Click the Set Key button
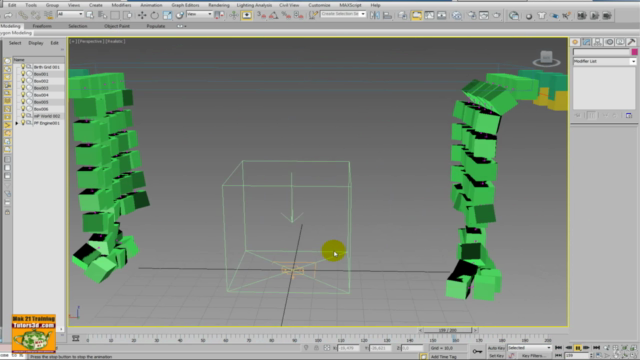Screen dimensions: 640x360 click(x=496, y=356)
